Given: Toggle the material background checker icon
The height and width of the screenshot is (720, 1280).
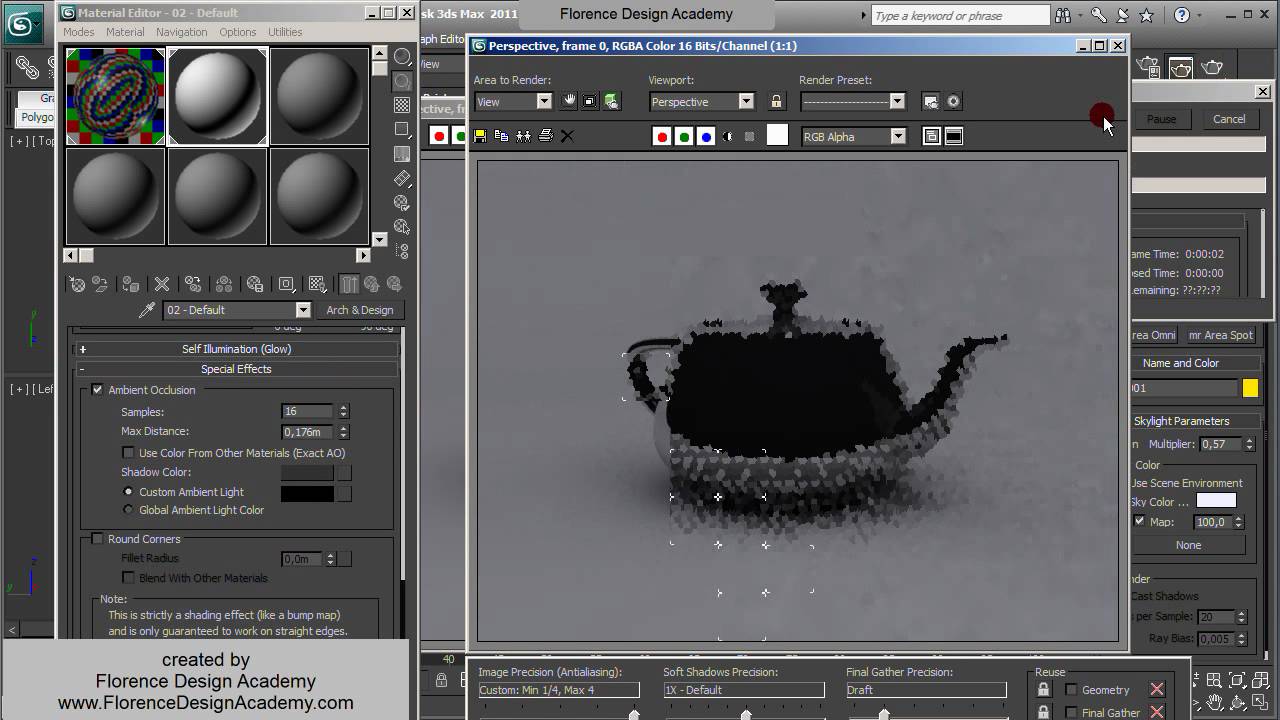Looking at the screenshot, I should [x=402, y=105].
